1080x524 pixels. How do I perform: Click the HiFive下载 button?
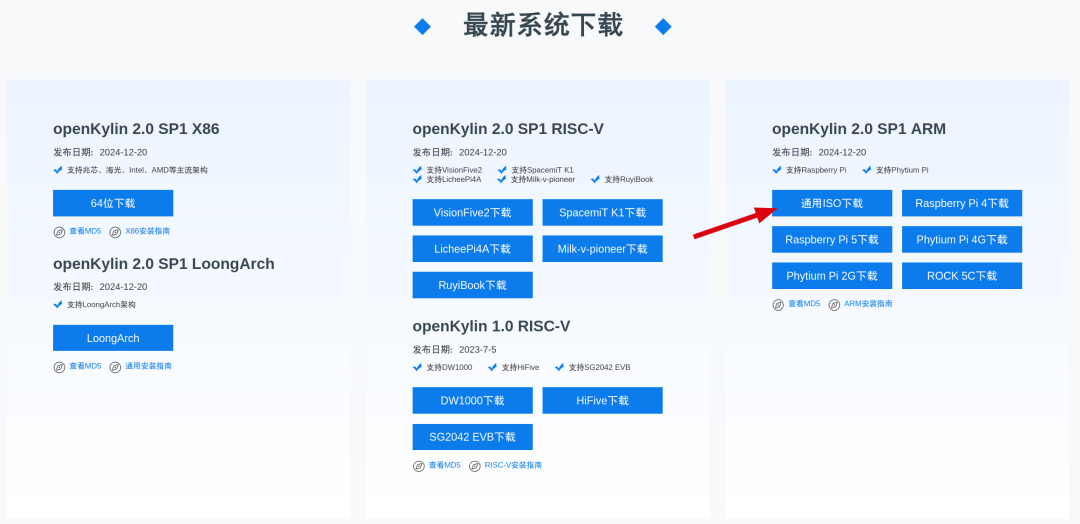click(x=603, y=400)
